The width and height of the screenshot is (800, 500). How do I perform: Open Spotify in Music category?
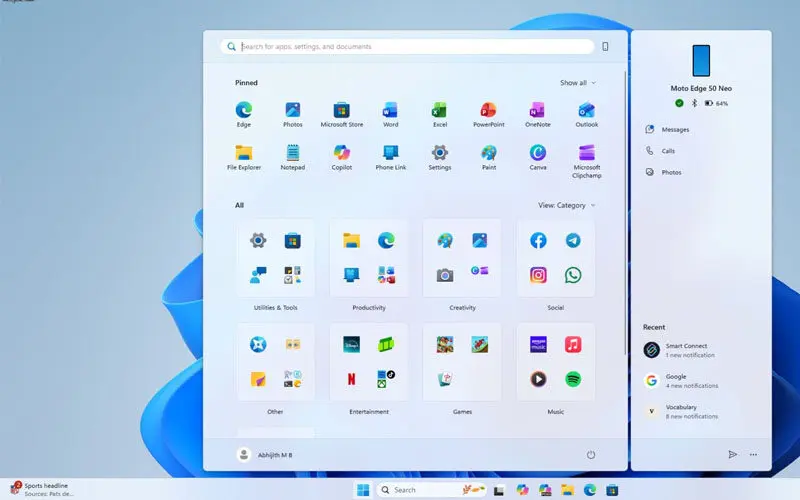[573, 379]
